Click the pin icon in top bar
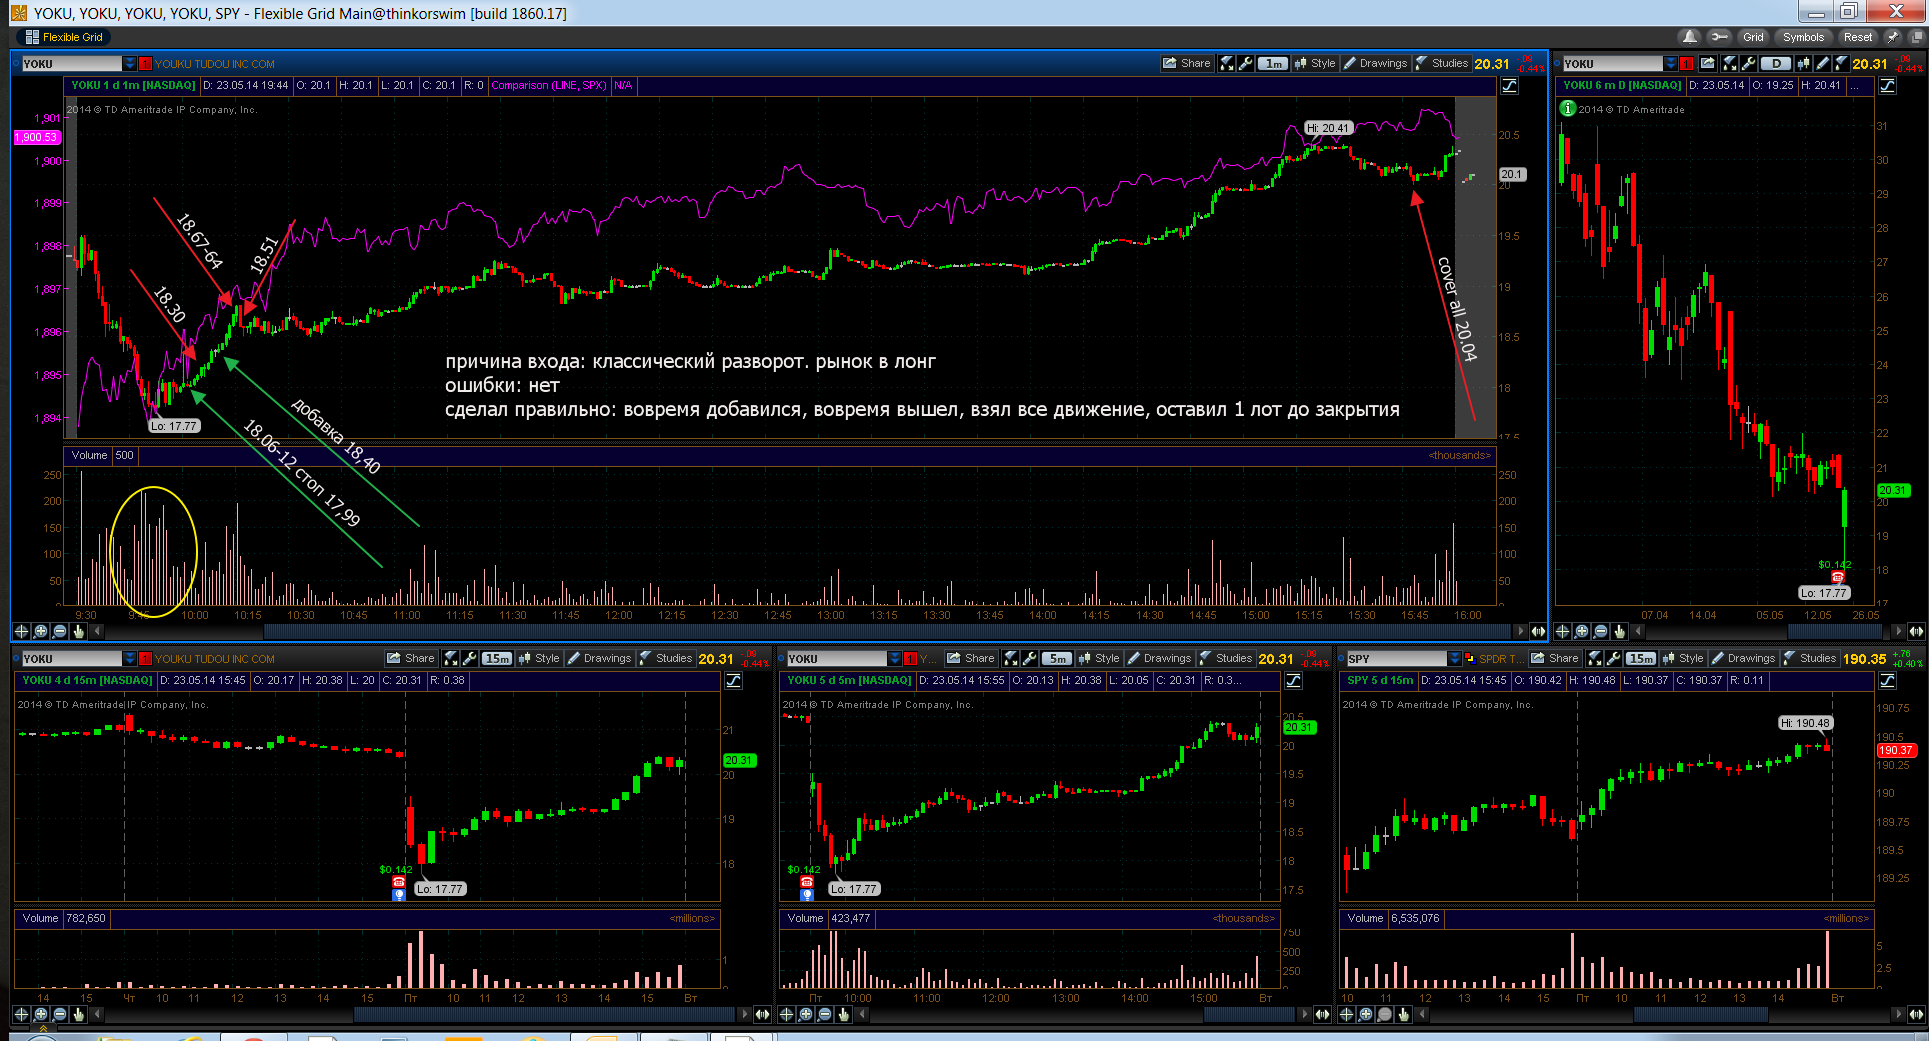This screenshot has height=1041, width=1929. [1892, 37]
